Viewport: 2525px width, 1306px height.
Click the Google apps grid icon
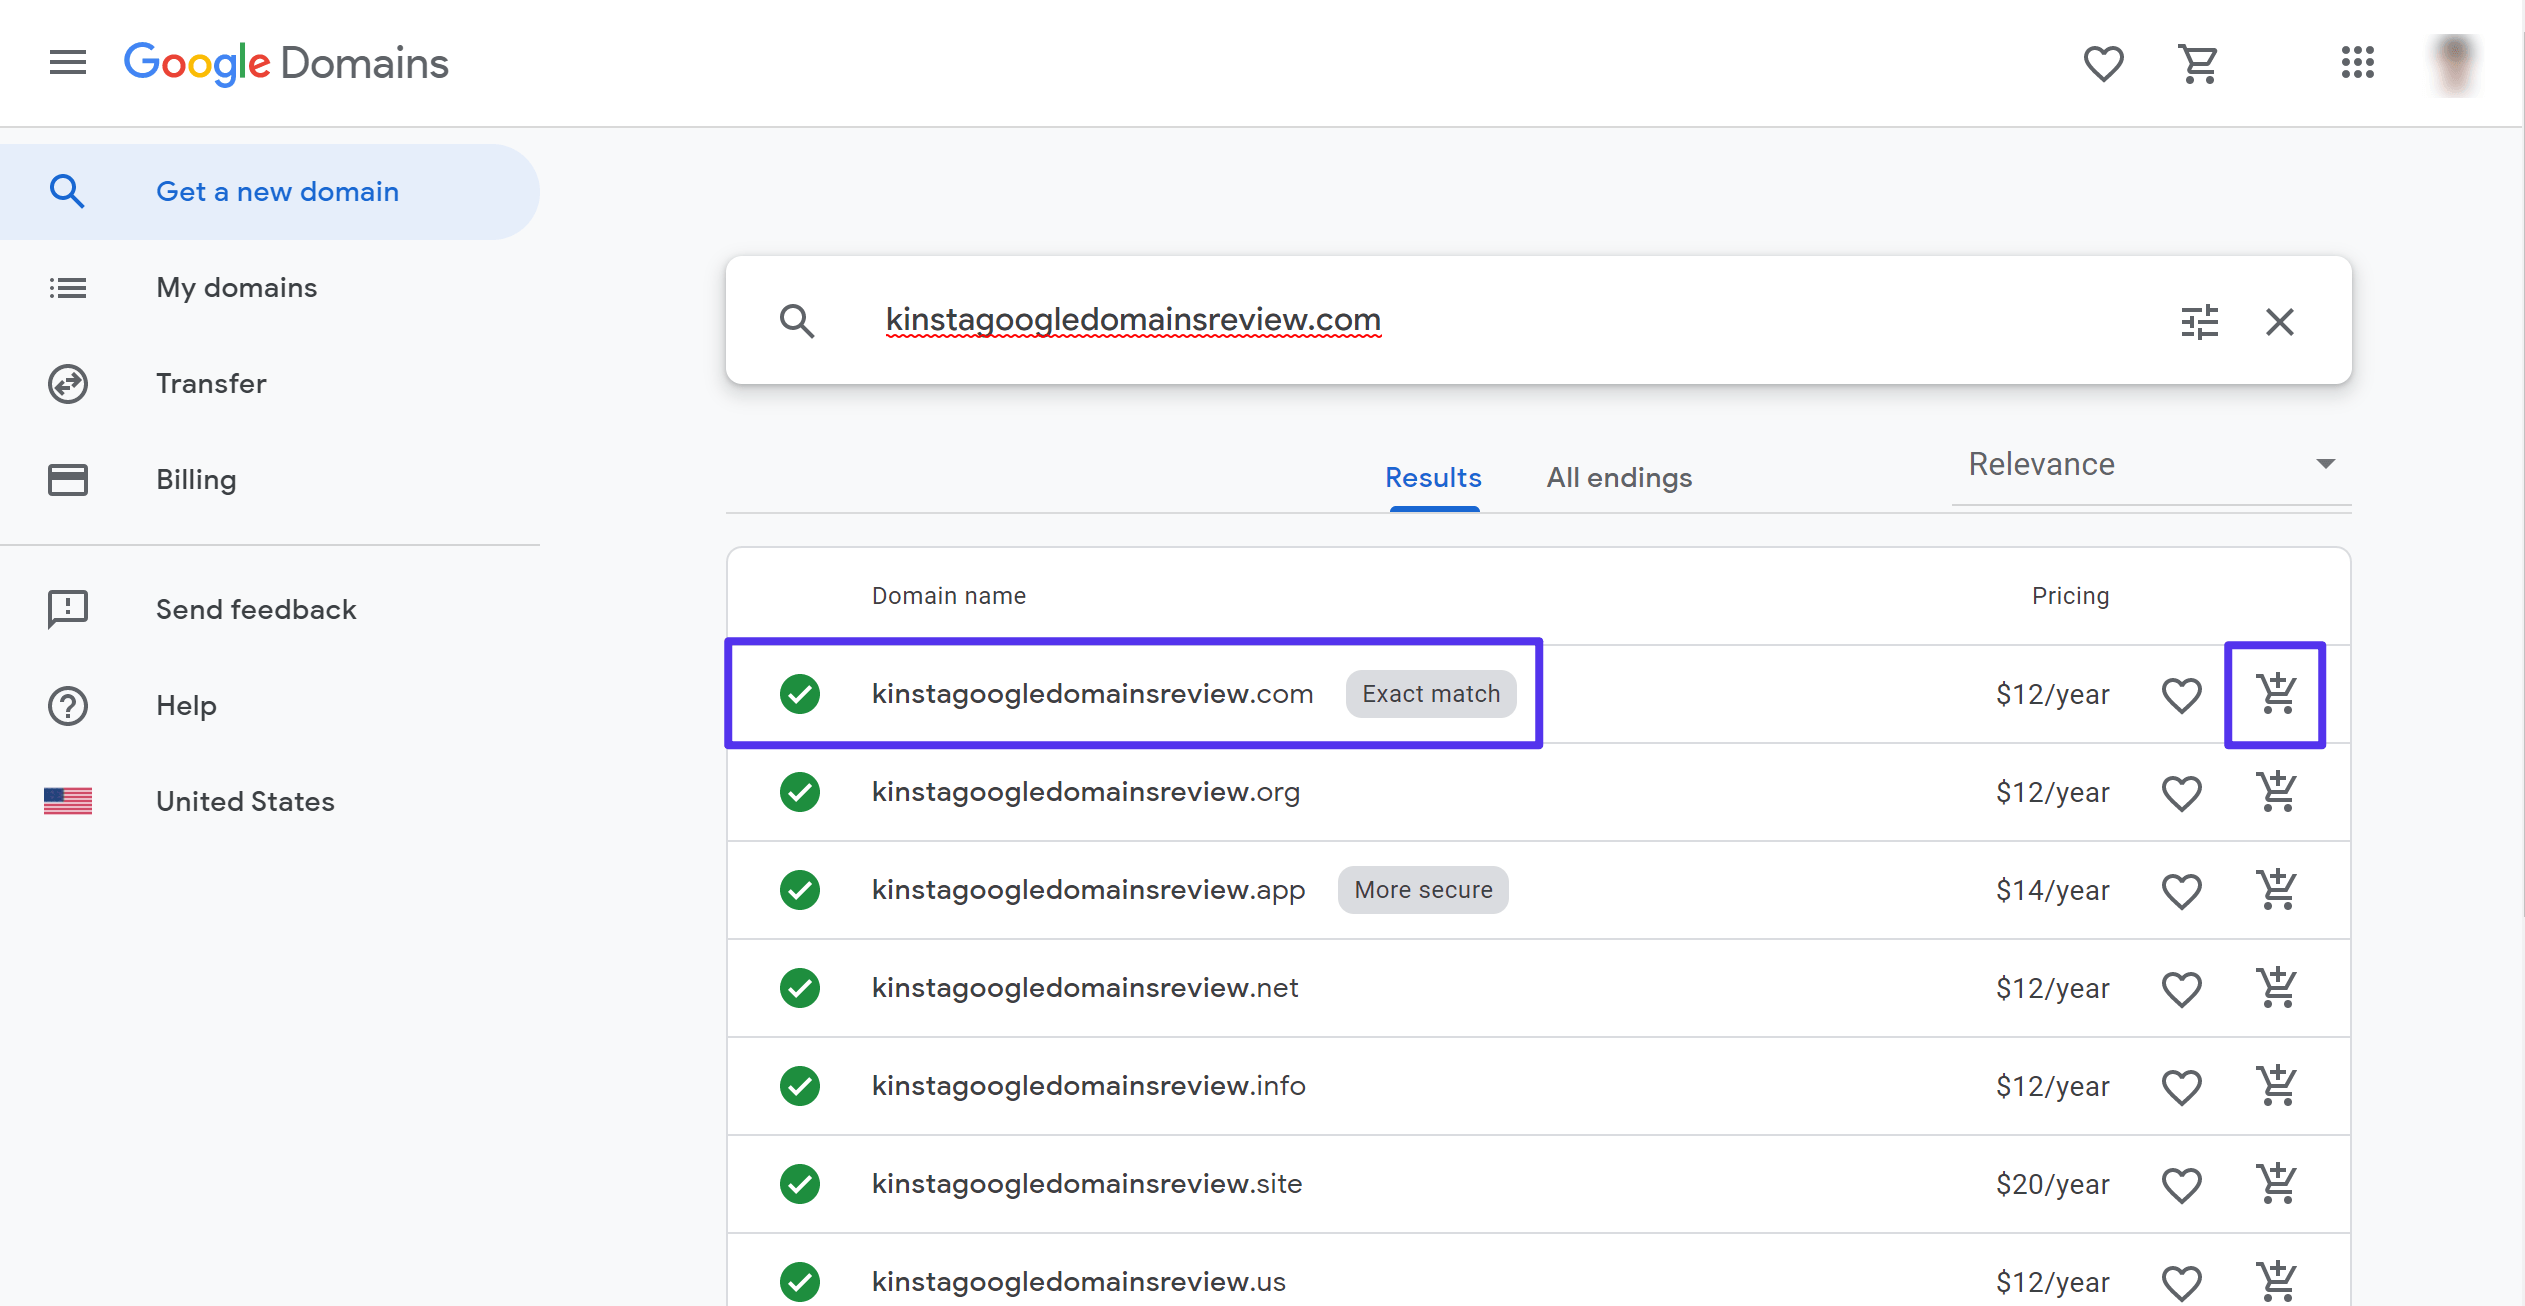pos(2358,62)
